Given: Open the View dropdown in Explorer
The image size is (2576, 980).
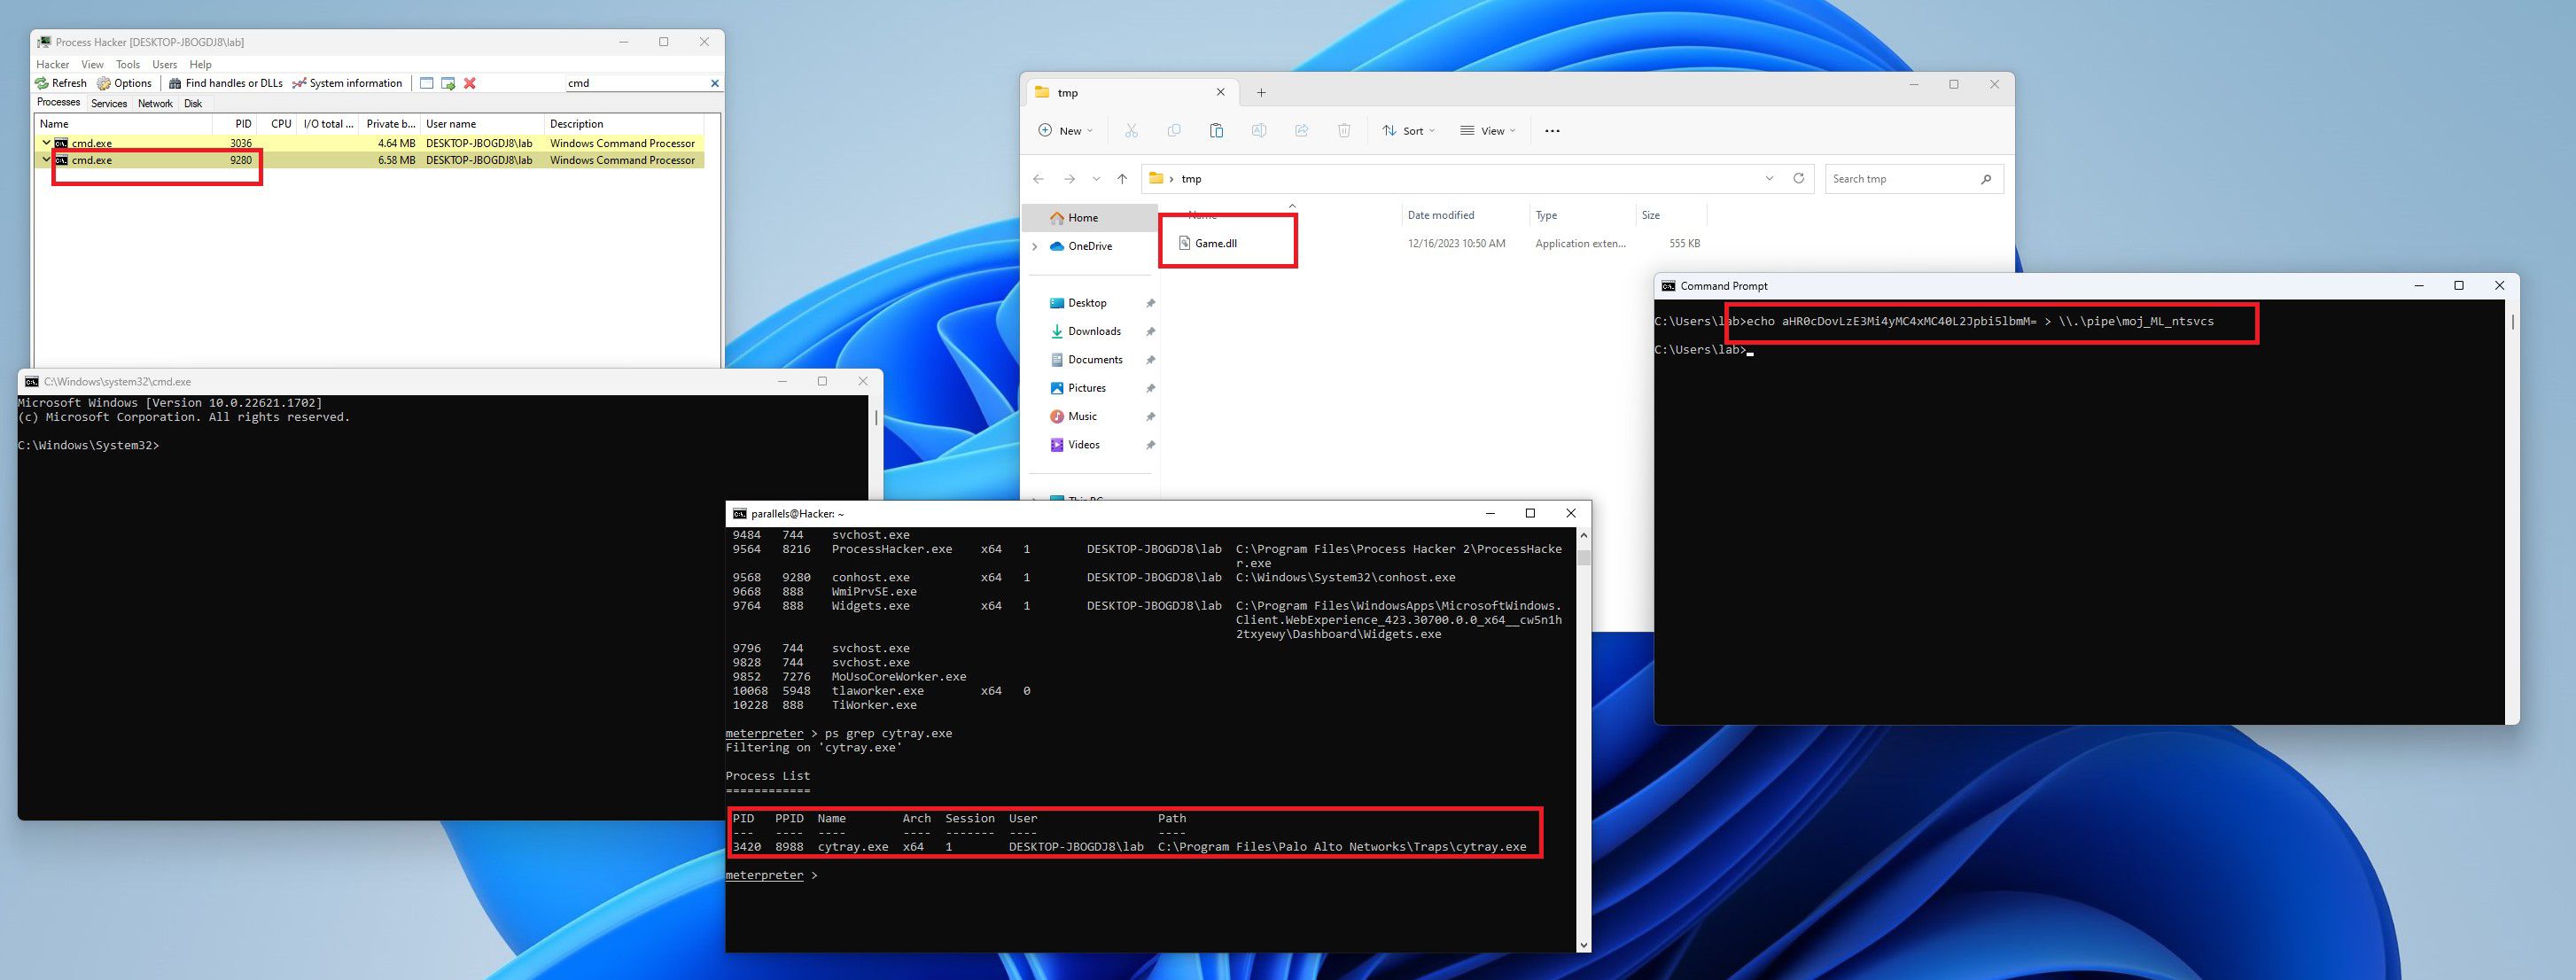Looking at the screenshot, I should (x=1487, y=131).
